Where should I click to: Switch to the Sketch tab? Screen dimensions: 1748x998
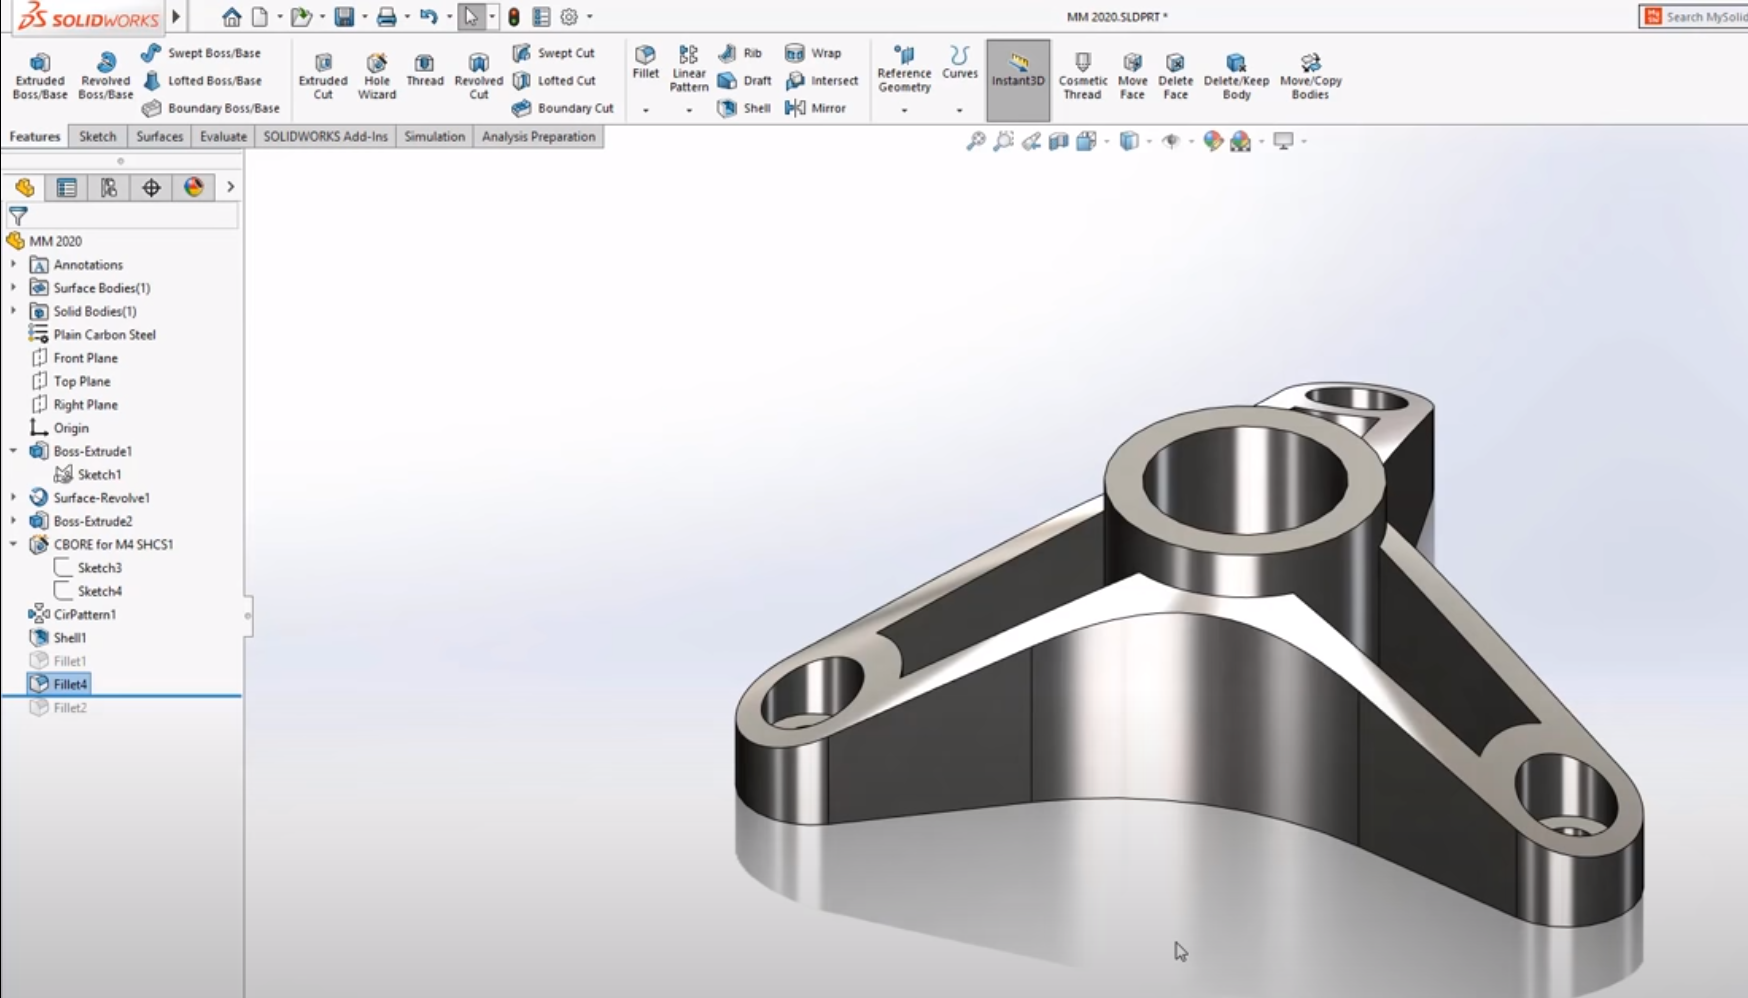tap(97, 136)
